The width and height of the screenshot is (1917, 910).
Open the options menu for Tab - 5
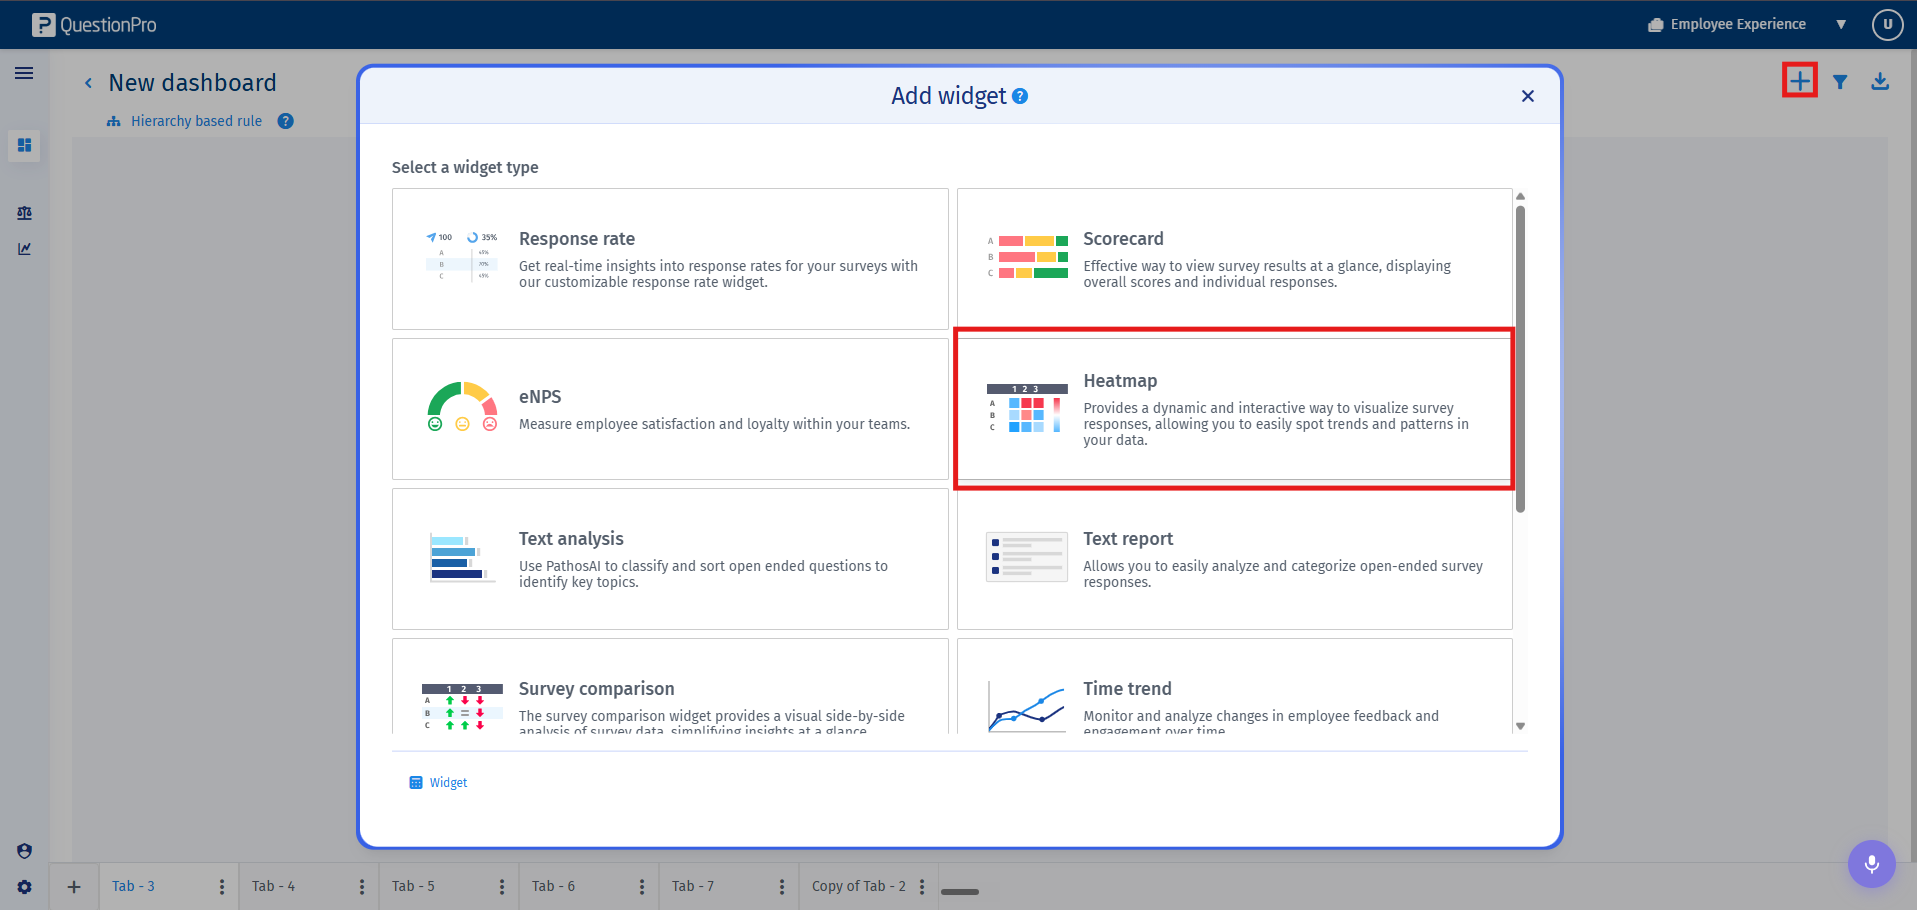(x=502, y=887)
